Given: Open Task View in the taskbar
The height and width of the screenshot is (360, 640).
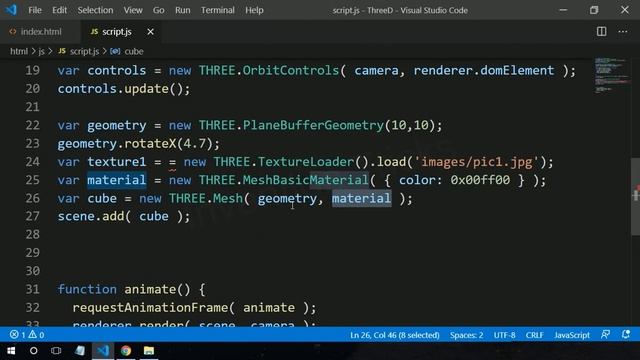Looking at the screenshot, I should [x=56, y=351].
